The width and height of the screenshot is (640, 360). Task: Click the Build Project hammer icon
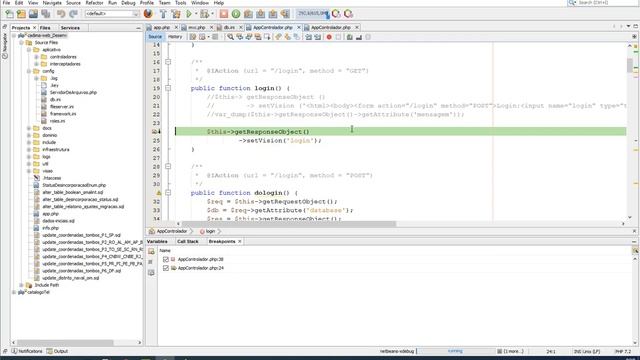click(x=163, y=14)
